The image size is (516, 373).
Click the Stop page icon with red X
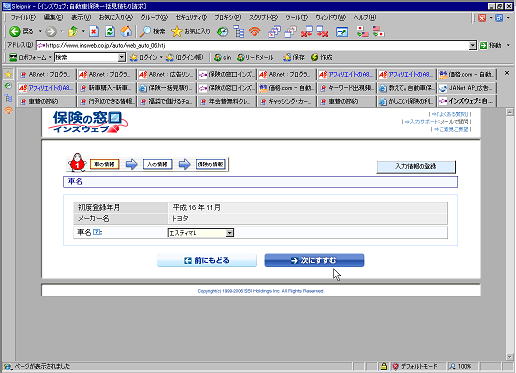(x=94, y=31)
